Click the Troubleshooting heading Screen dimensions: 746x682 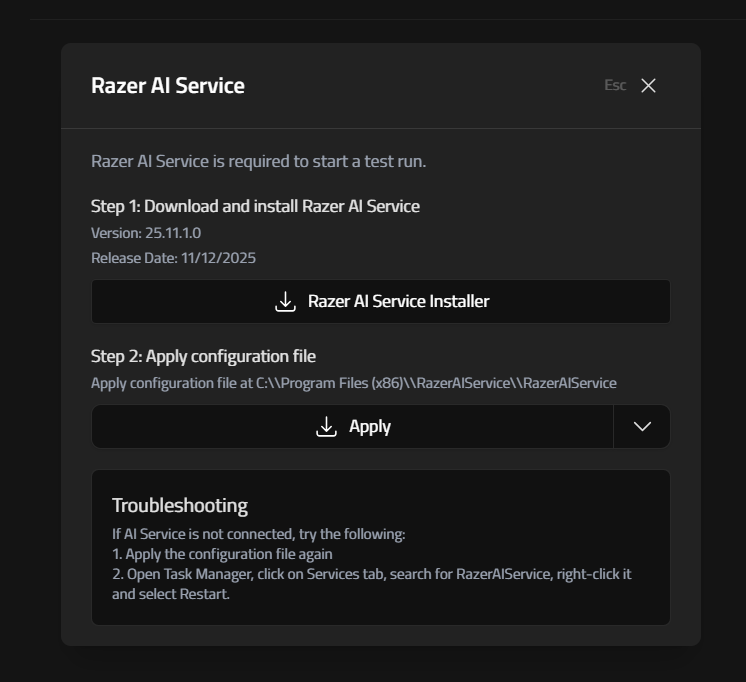coord(180,505)
